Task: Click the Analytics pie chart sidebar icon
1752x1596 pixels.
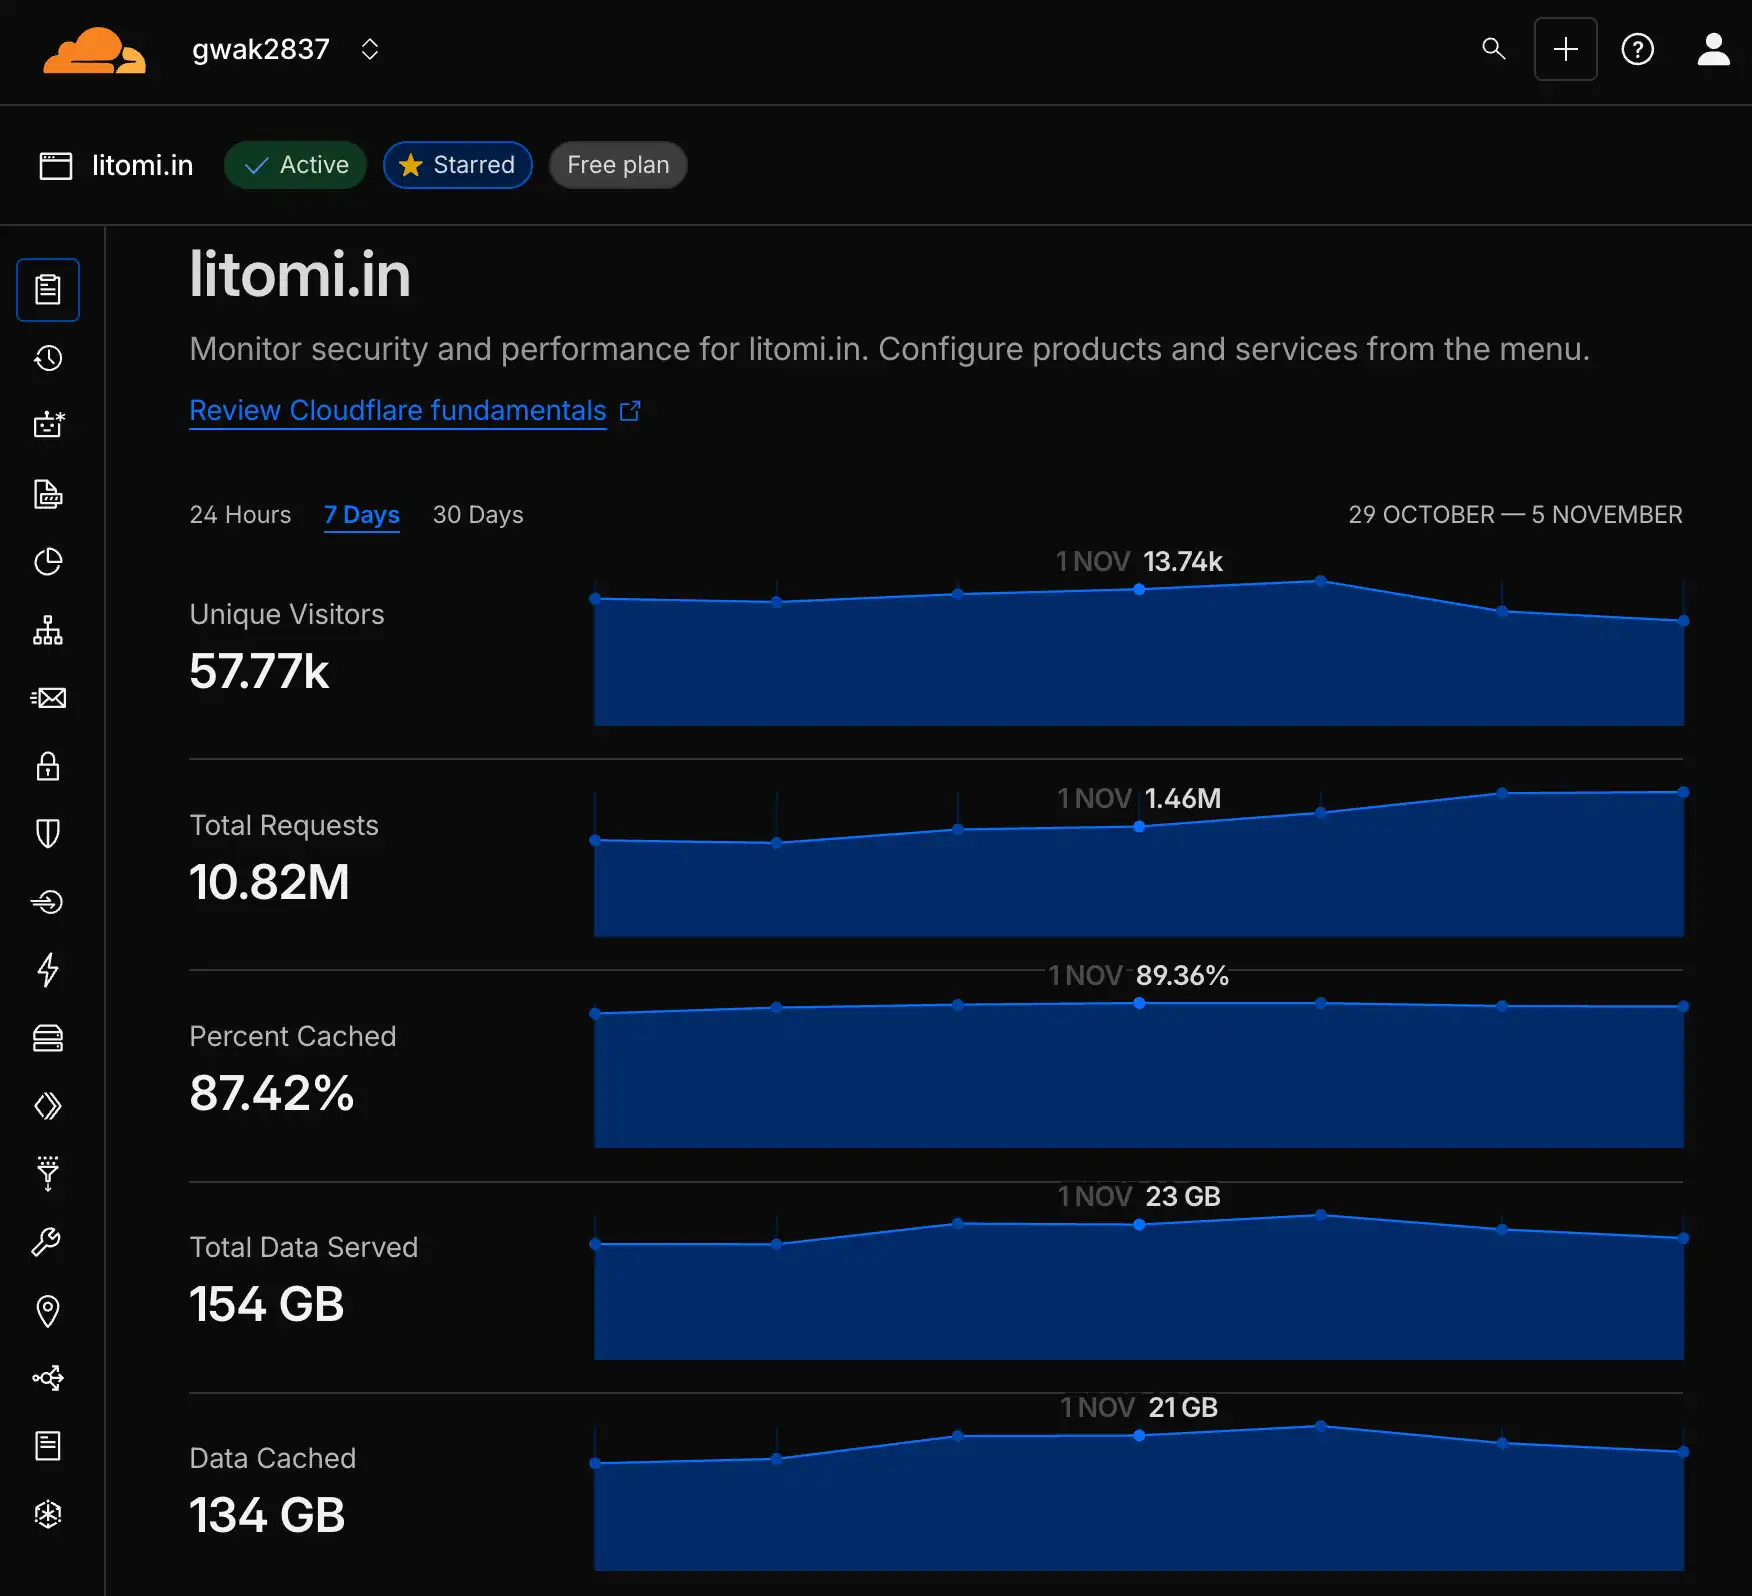Action: pos(48,562)
